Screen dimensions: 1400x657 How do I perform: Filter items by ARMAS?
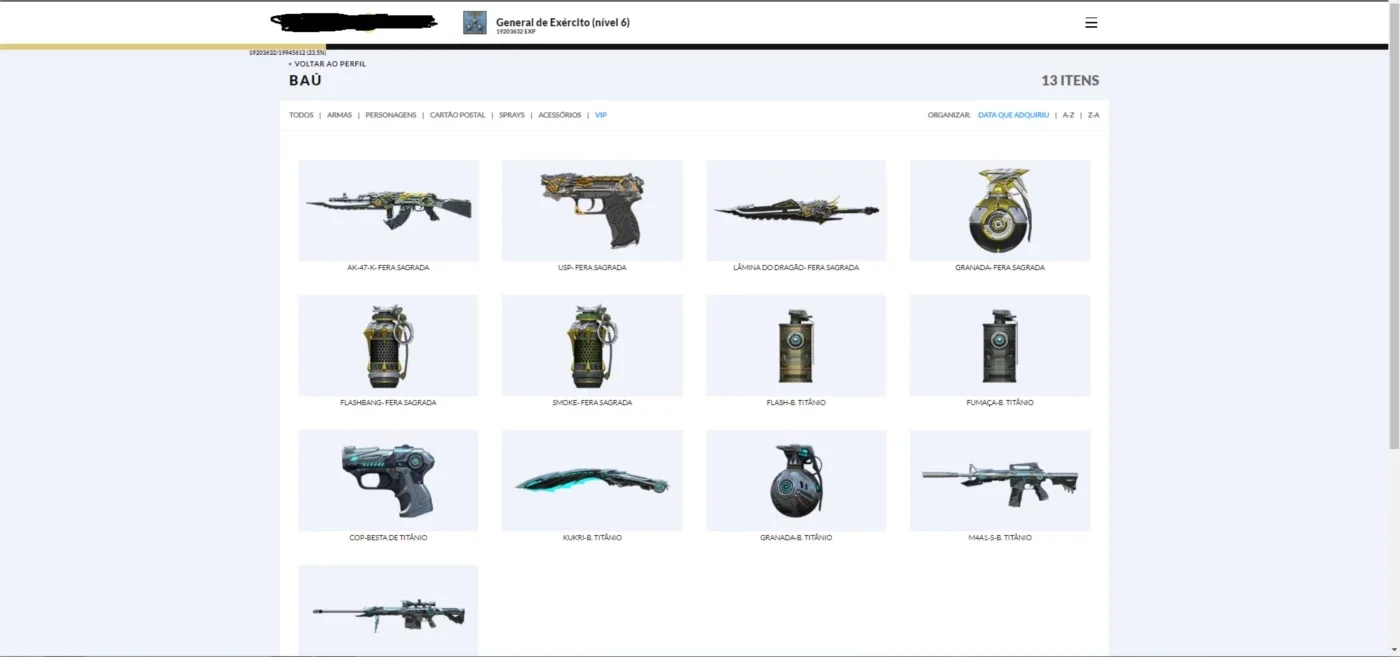(x=339, y=115)
